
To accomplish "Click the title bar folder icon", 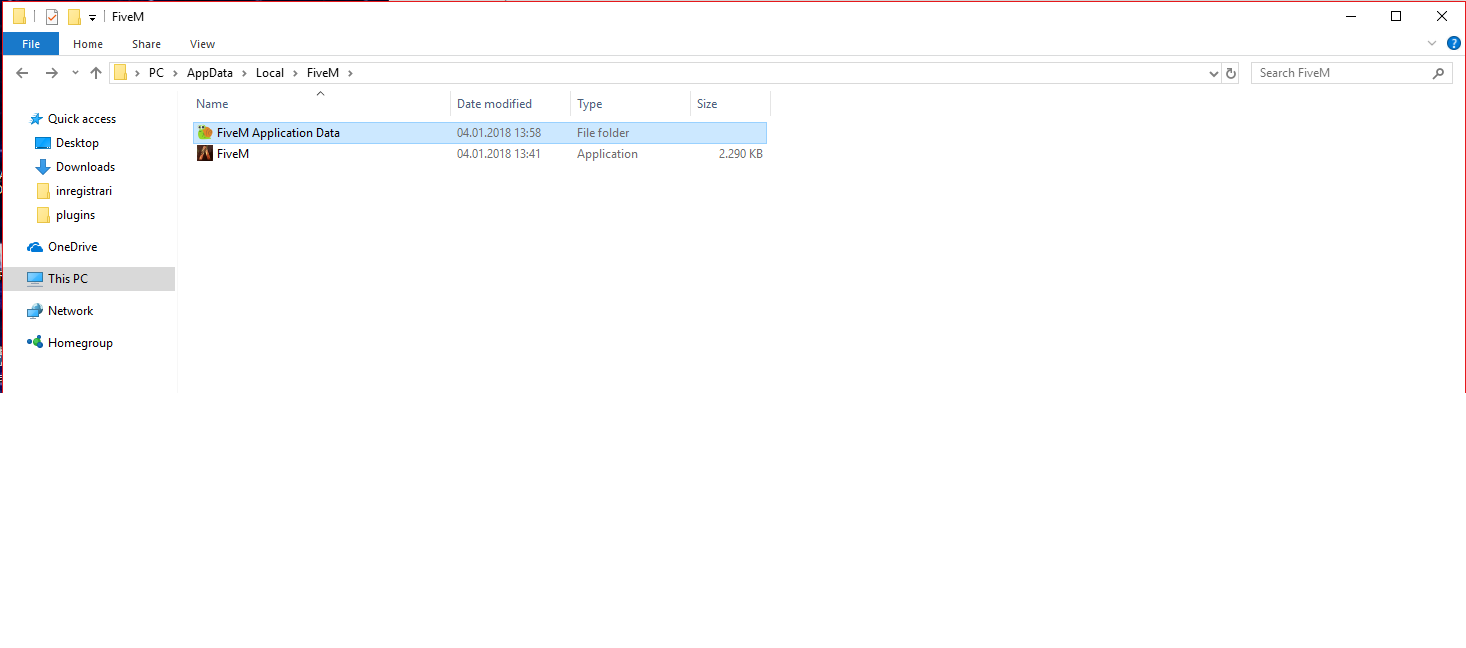I will tap(19, 16).
